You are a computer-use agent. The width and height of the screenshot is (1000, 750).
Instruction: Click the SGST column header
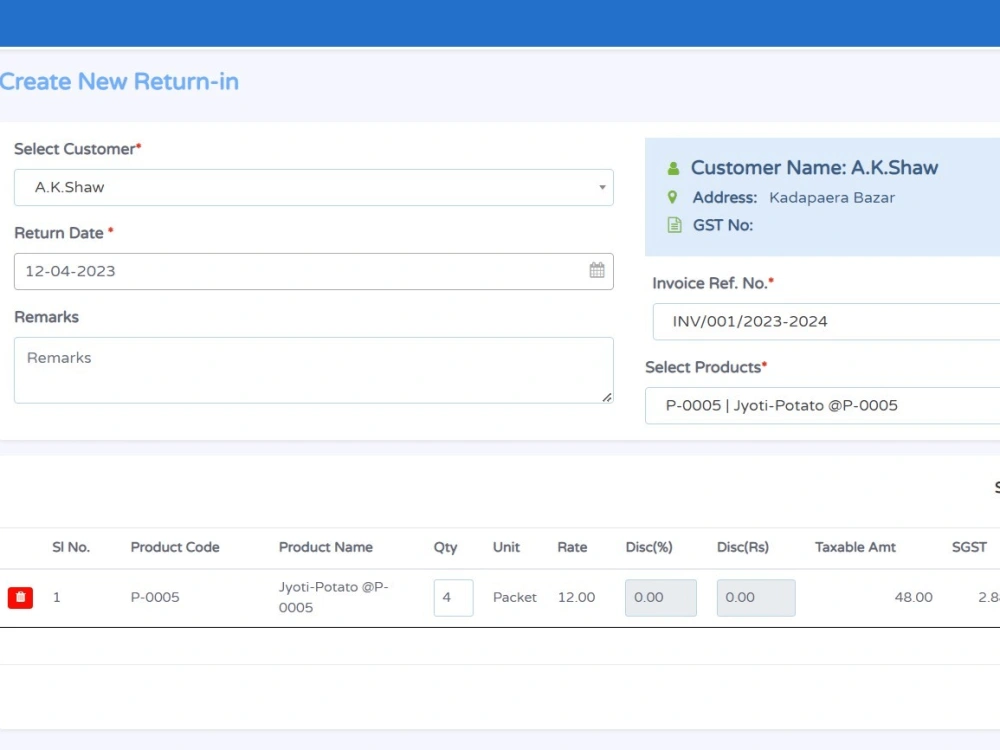[x=969, y=547]
